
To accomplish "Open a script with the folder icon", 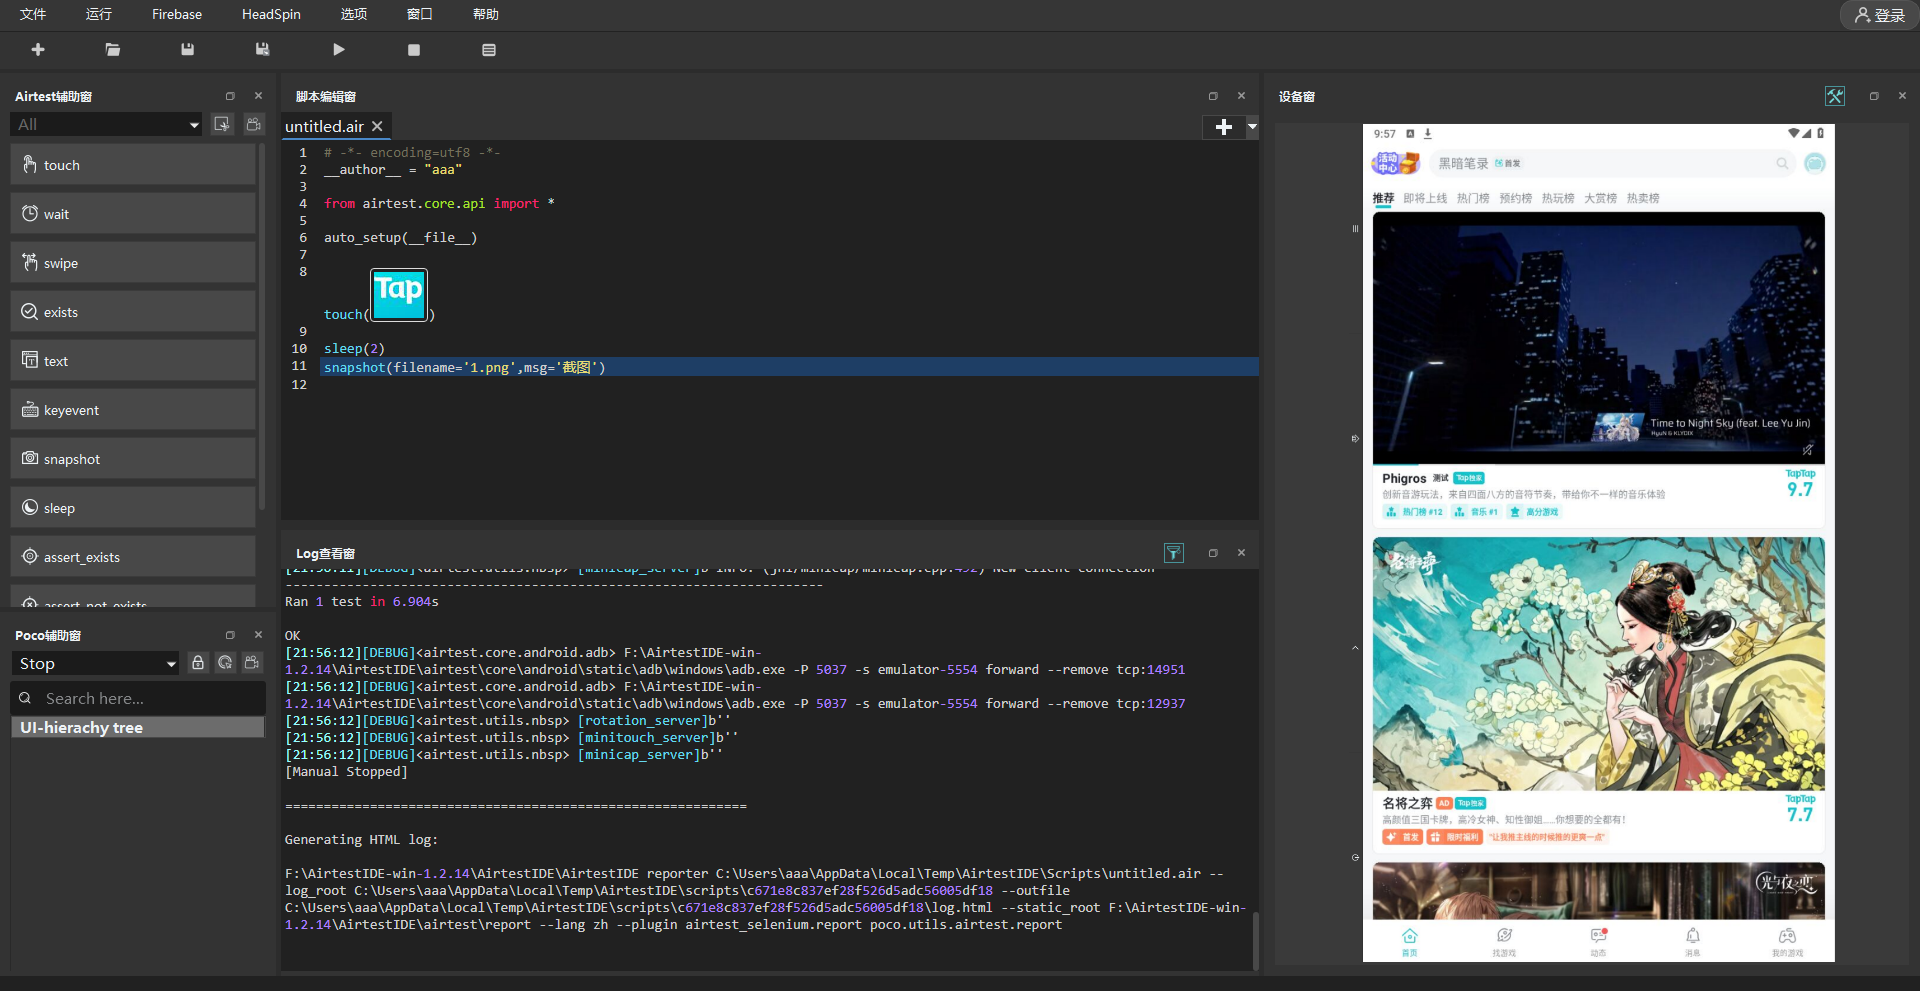I will coord(113,49).
